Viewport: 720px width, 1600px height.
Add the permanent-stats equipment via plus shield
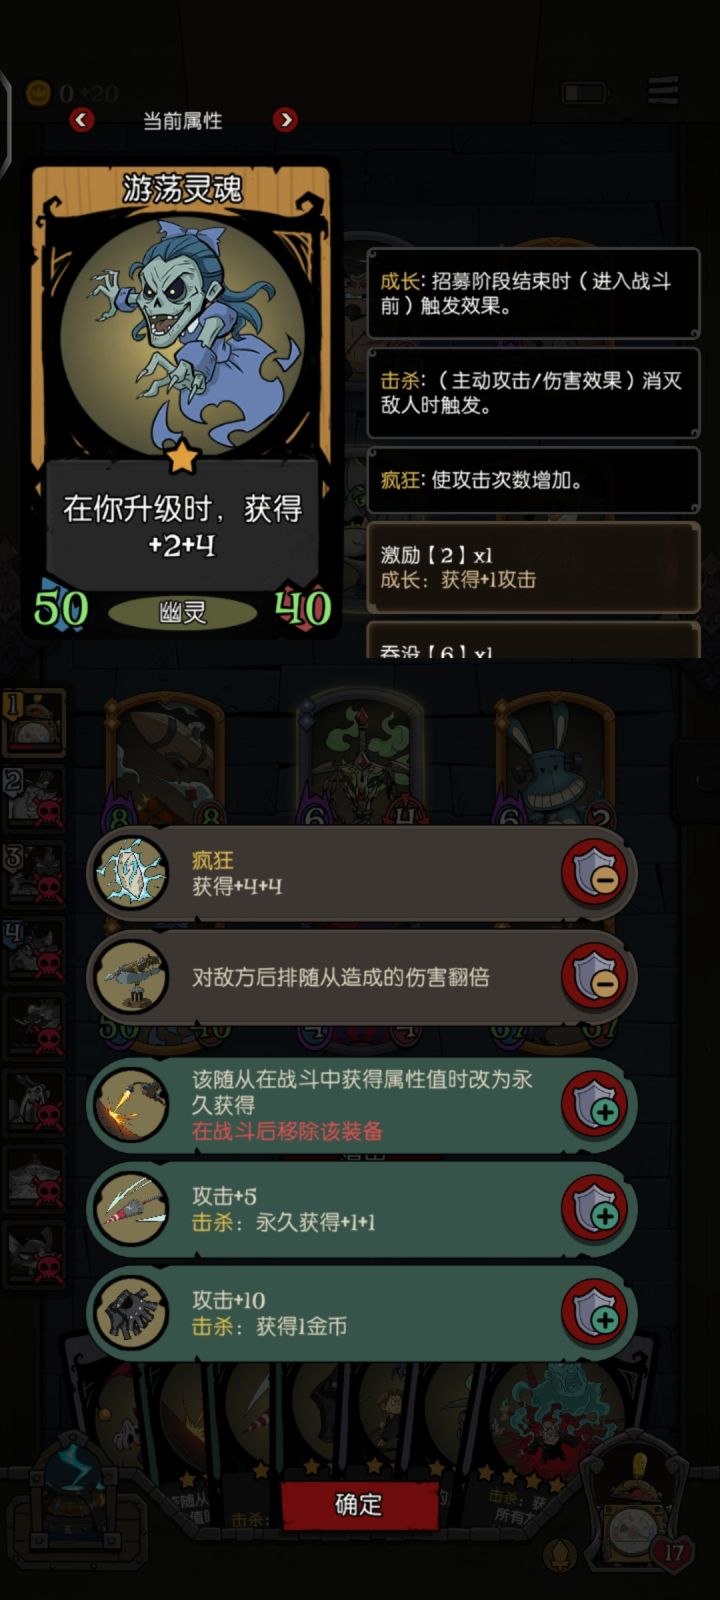pyautogui.click(x=595, y=1105)
